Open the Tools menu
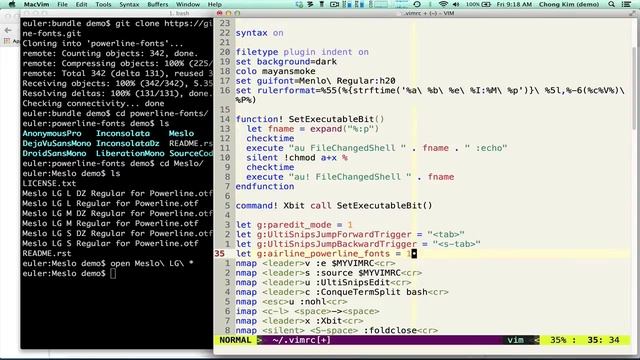This screenshot has width=640, height=360. click(103, 4)
